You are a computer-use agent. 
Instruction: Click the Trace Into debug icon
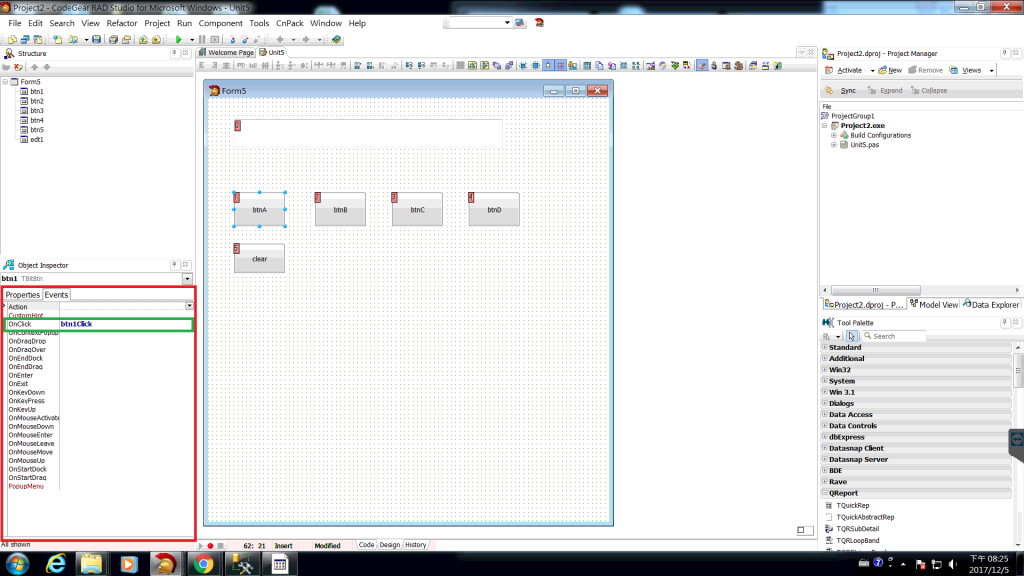[232, 39]
